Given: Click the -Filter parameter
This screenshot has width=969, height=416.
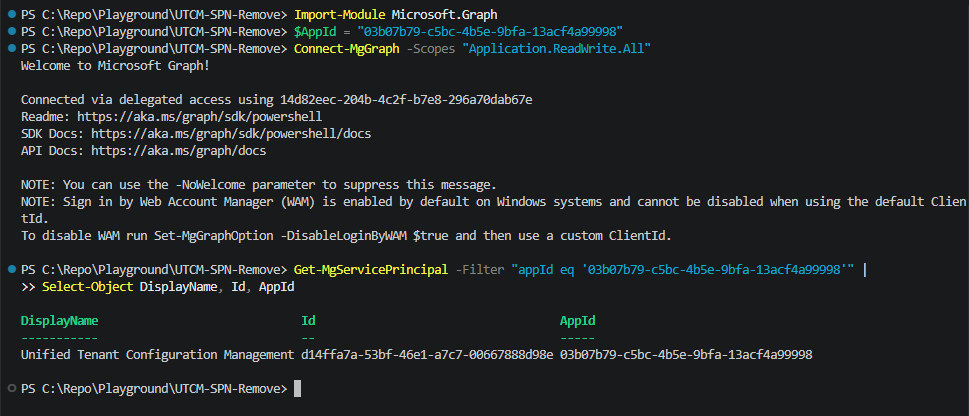Looking at the screenshot, I should point(479,270).
